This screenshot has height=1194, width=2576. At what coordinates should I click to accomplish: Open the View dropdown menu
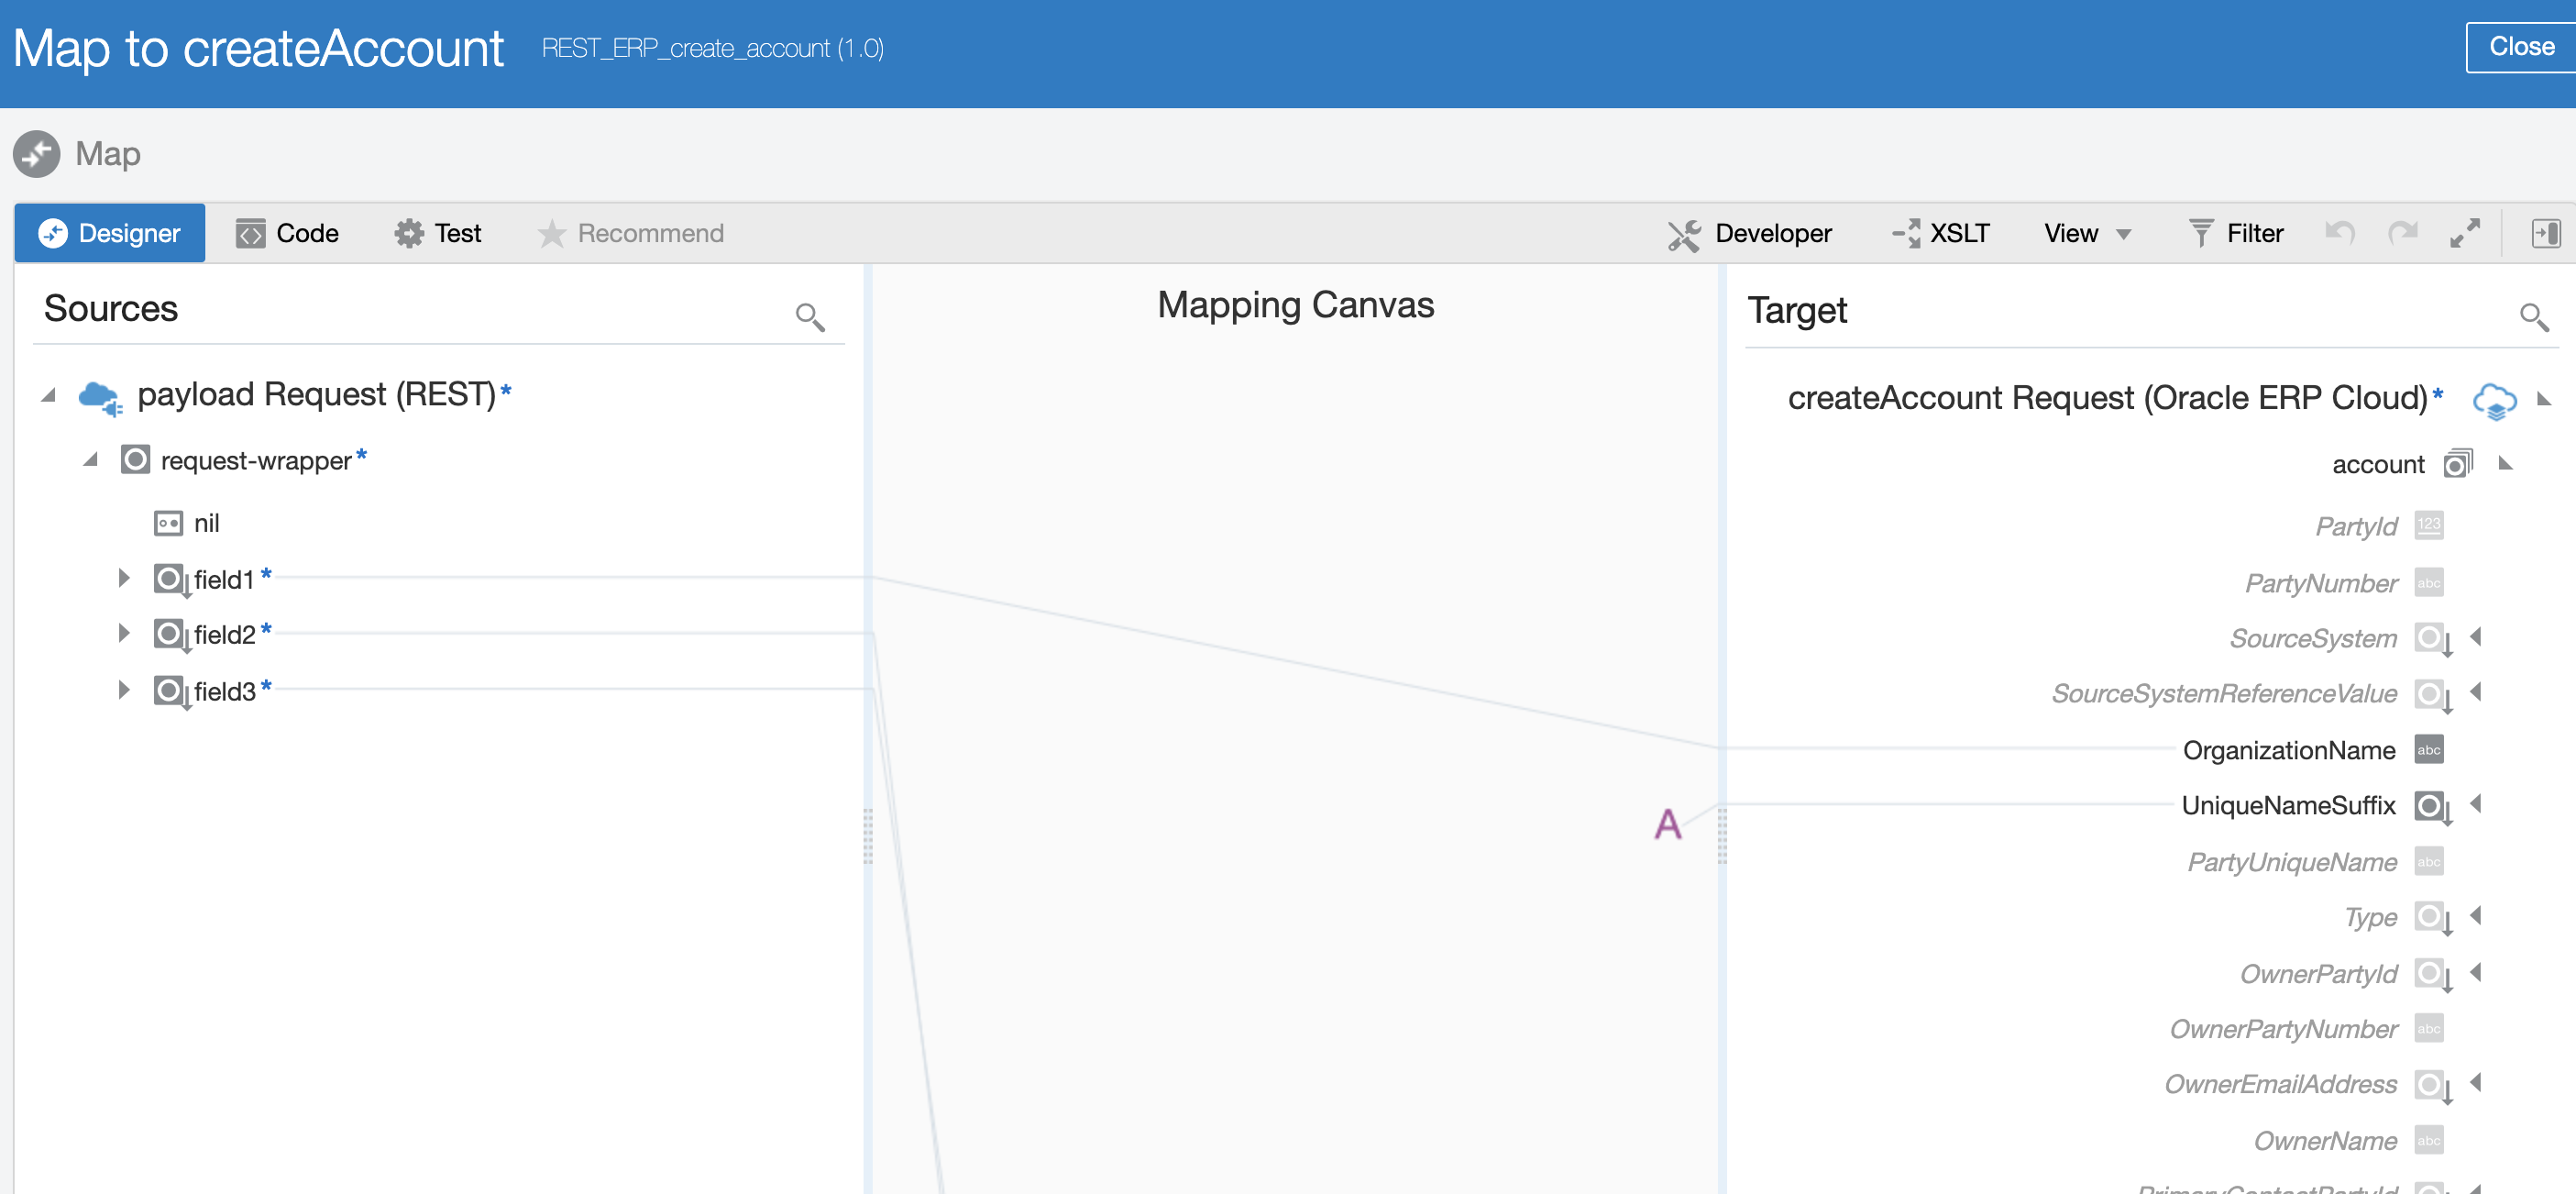click(2087, 233)
